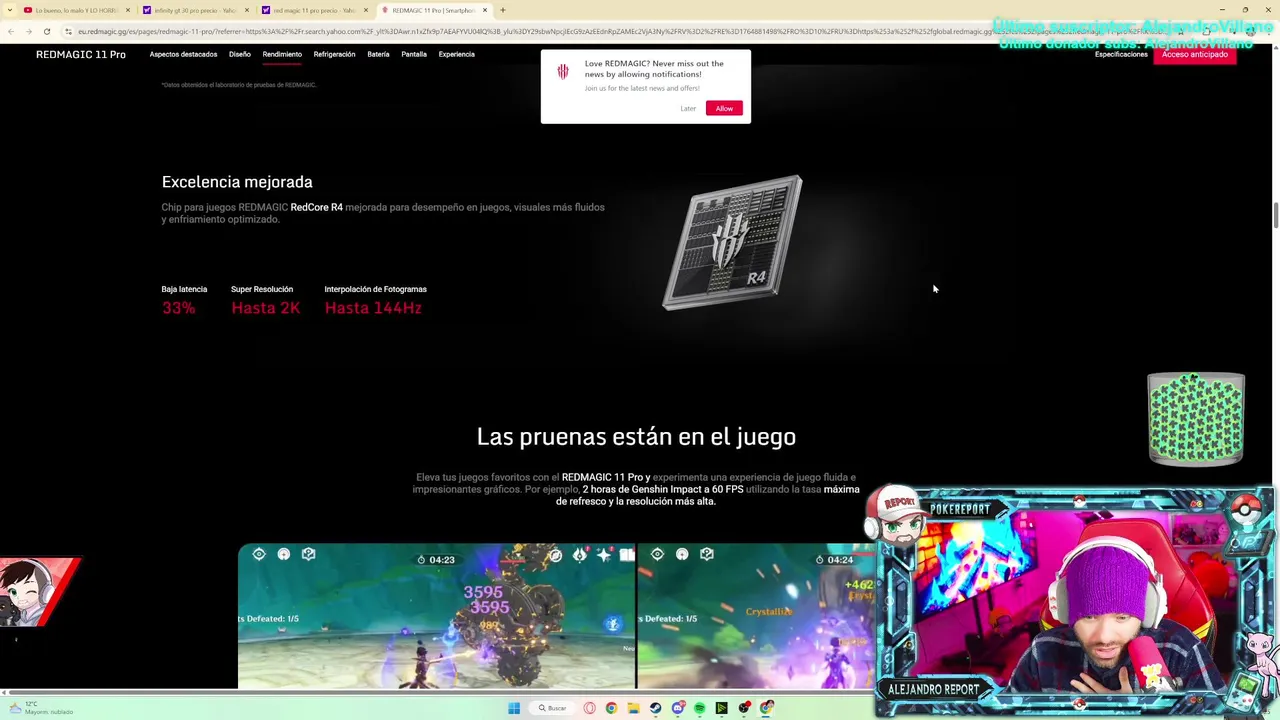Click the weather widget in taskbar

(40, 708)
